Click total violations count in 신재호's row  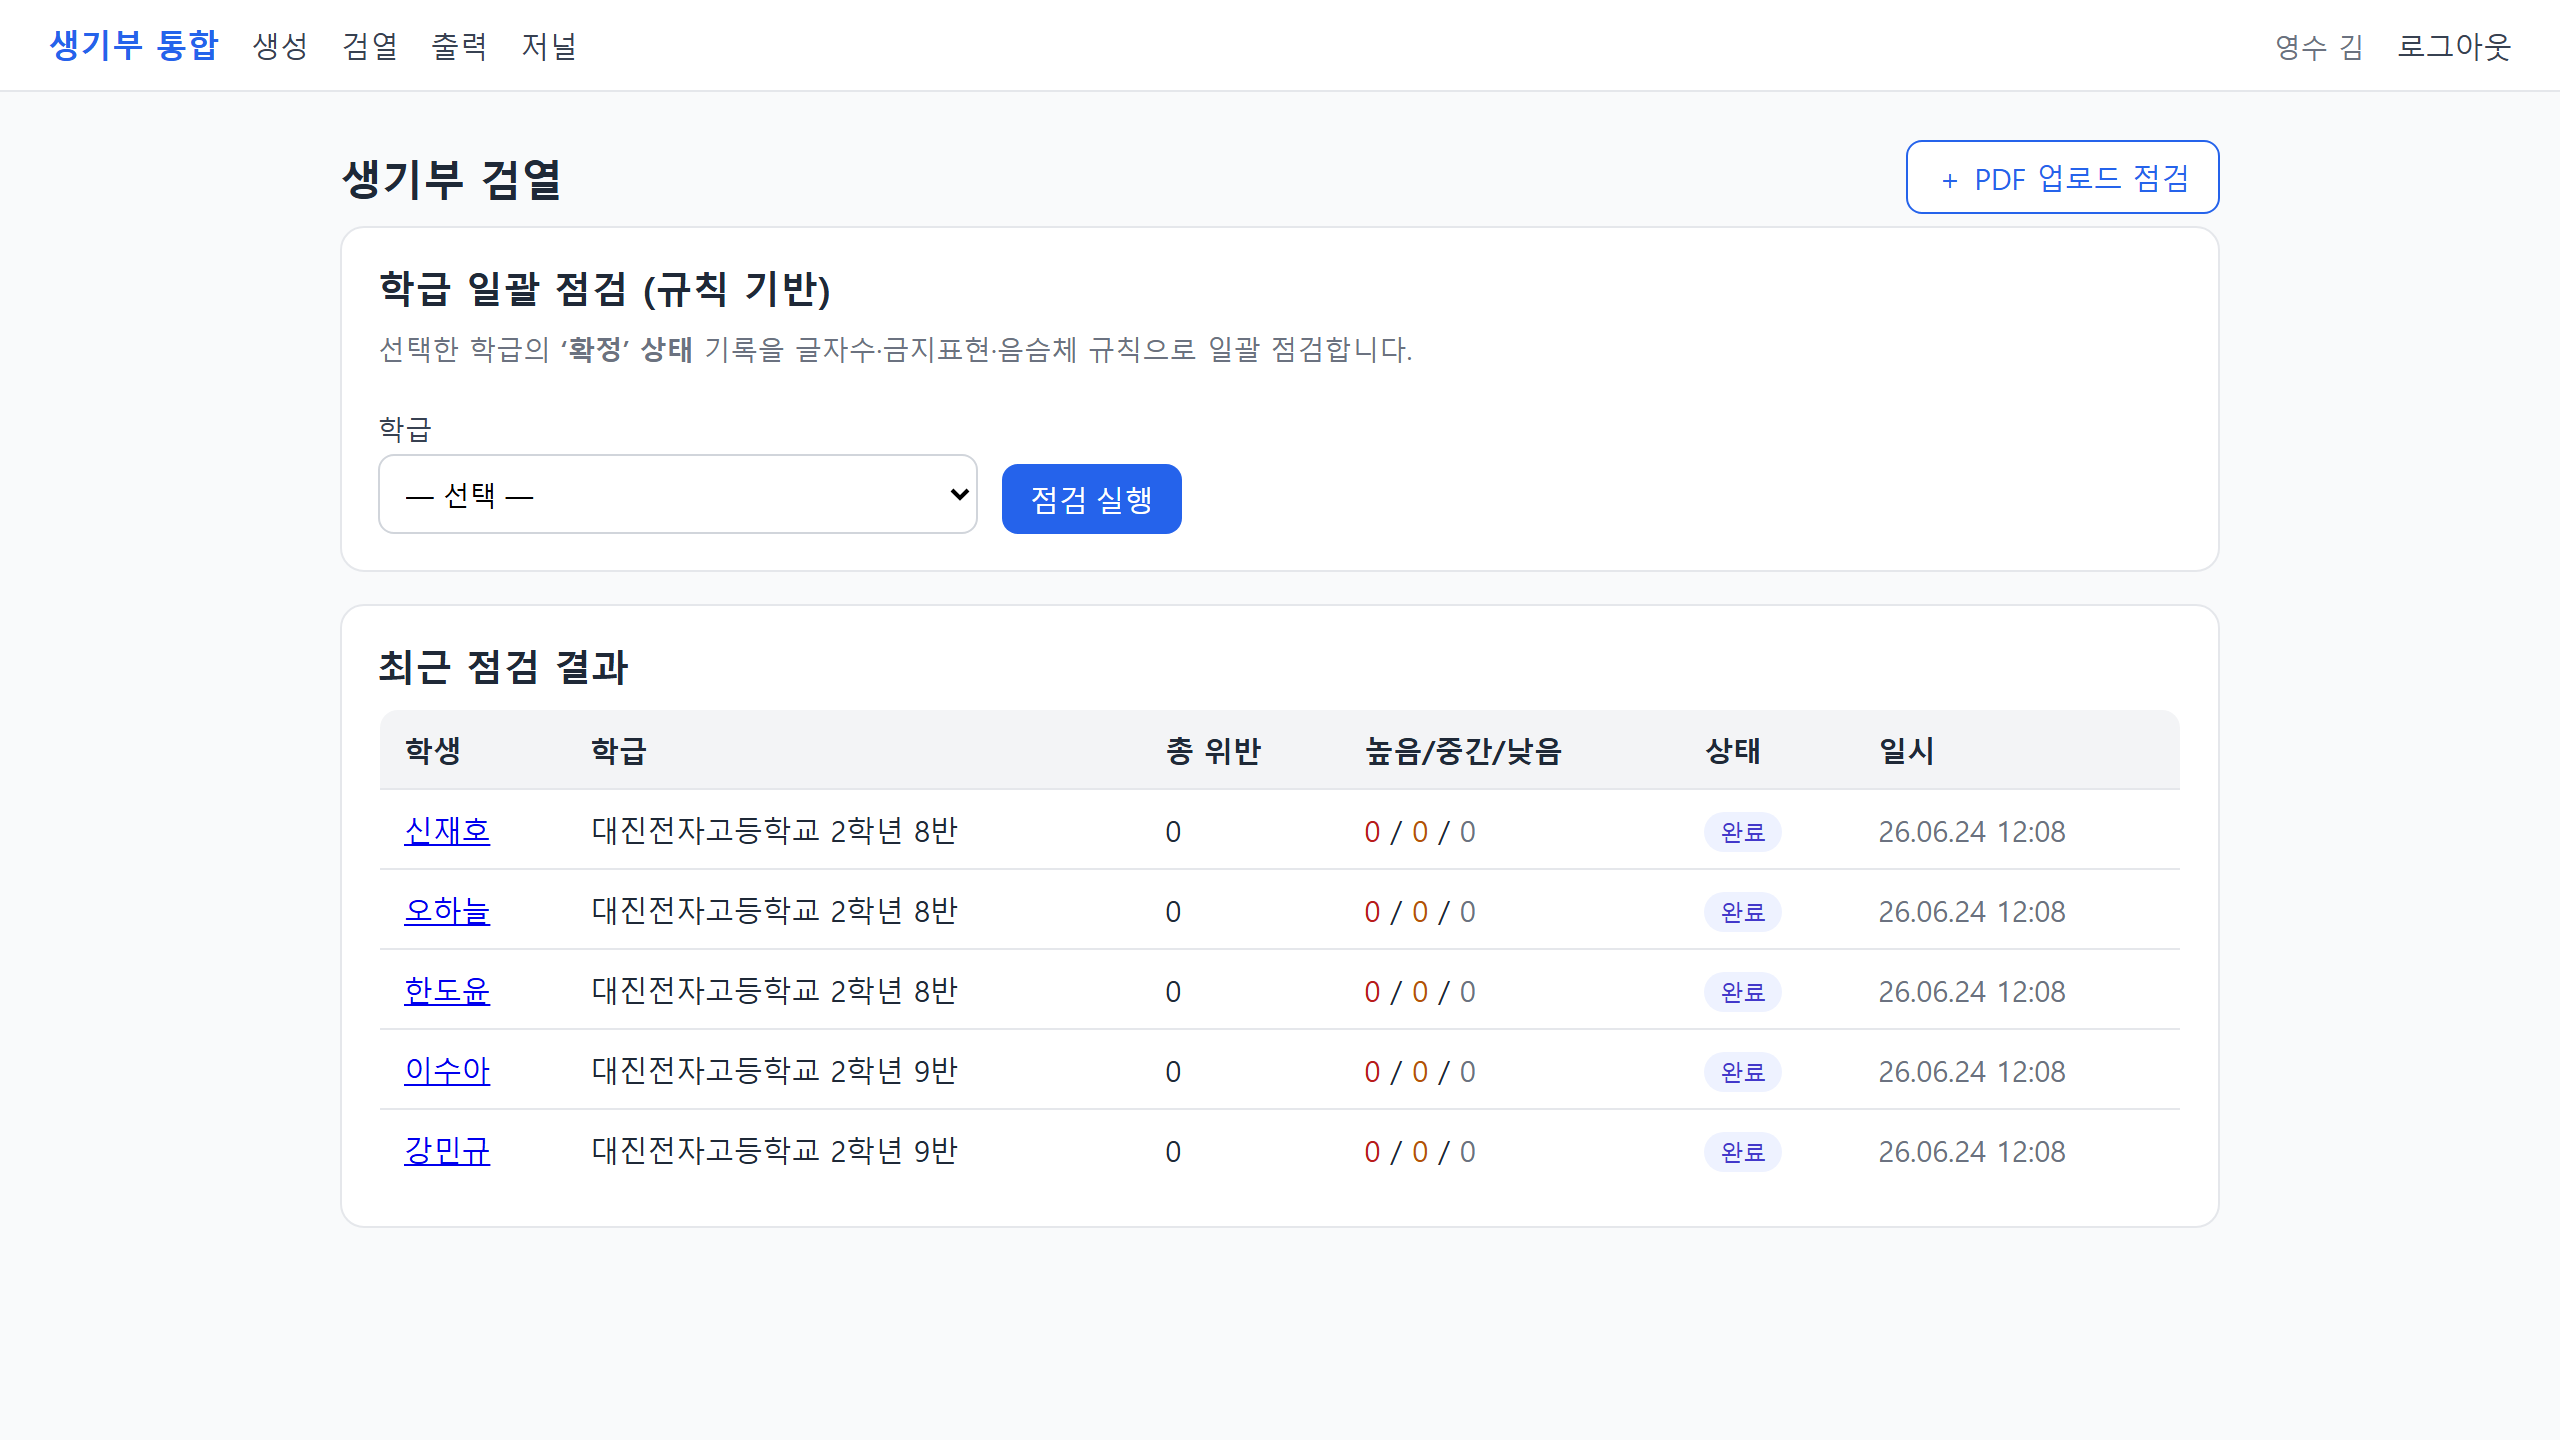pos(1173,832)
